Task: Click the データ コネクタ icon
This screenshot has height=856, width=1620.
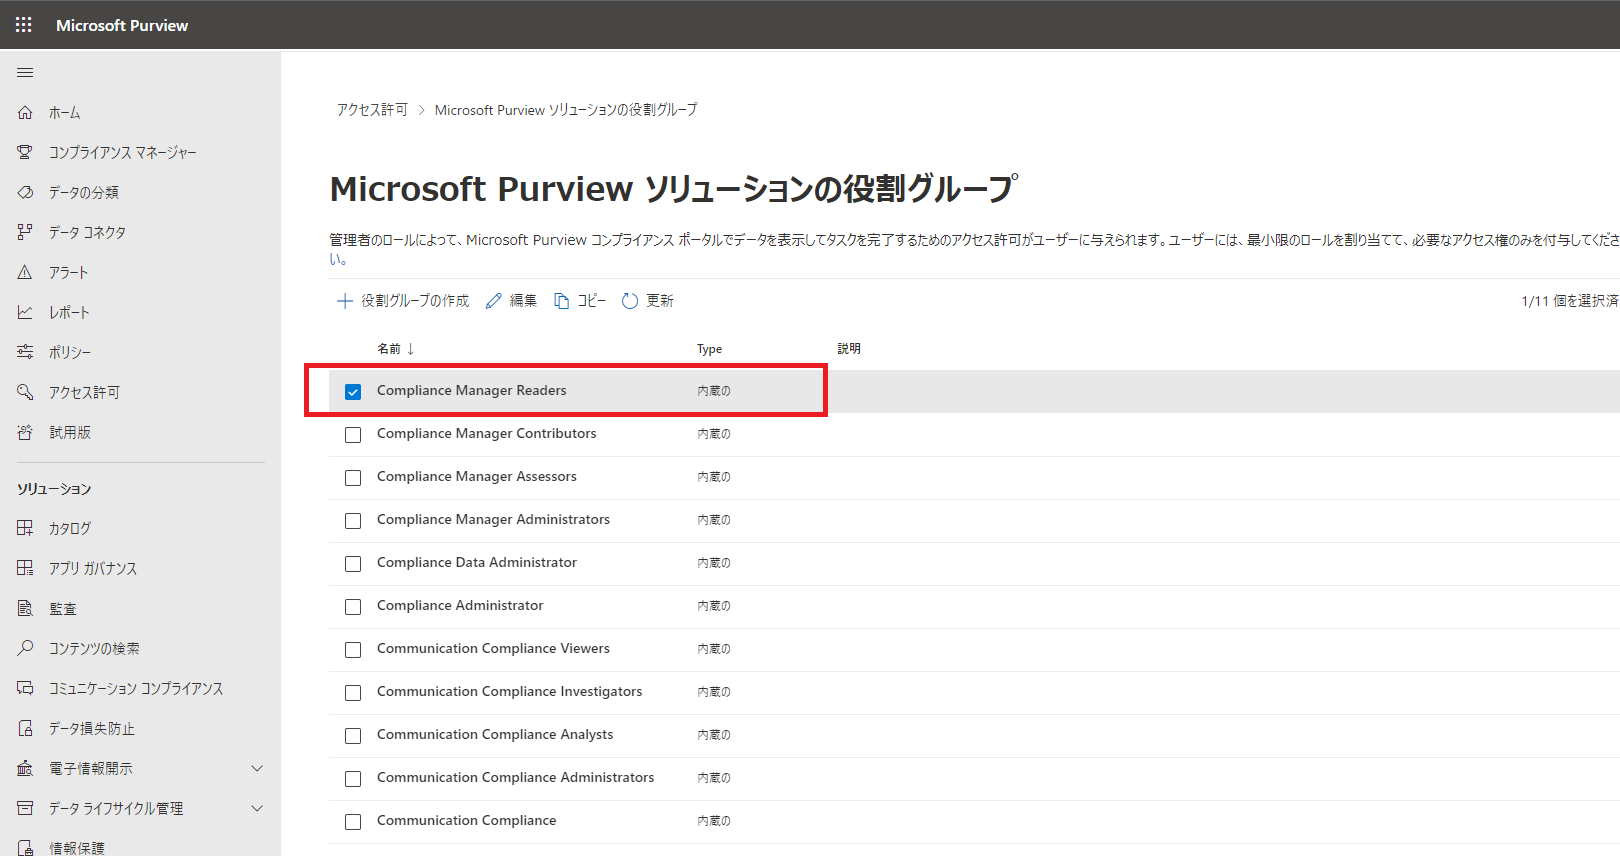Action: 25,232
